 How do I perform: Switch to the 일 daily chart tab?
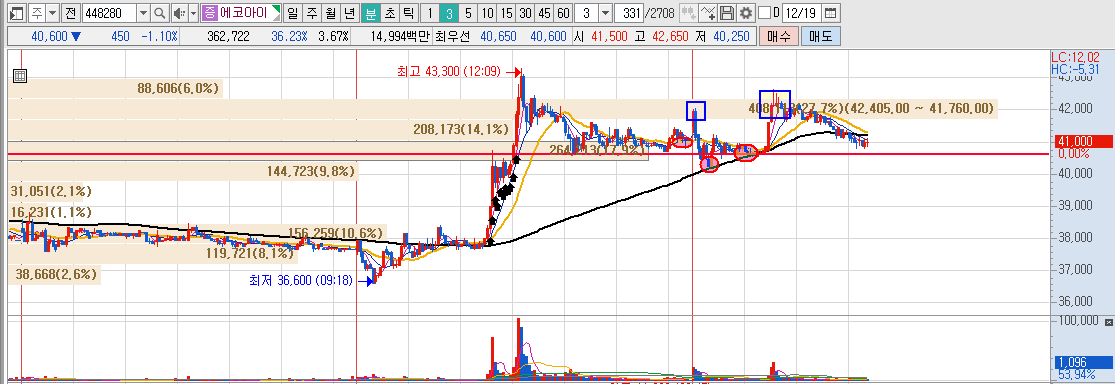[292, 13]
